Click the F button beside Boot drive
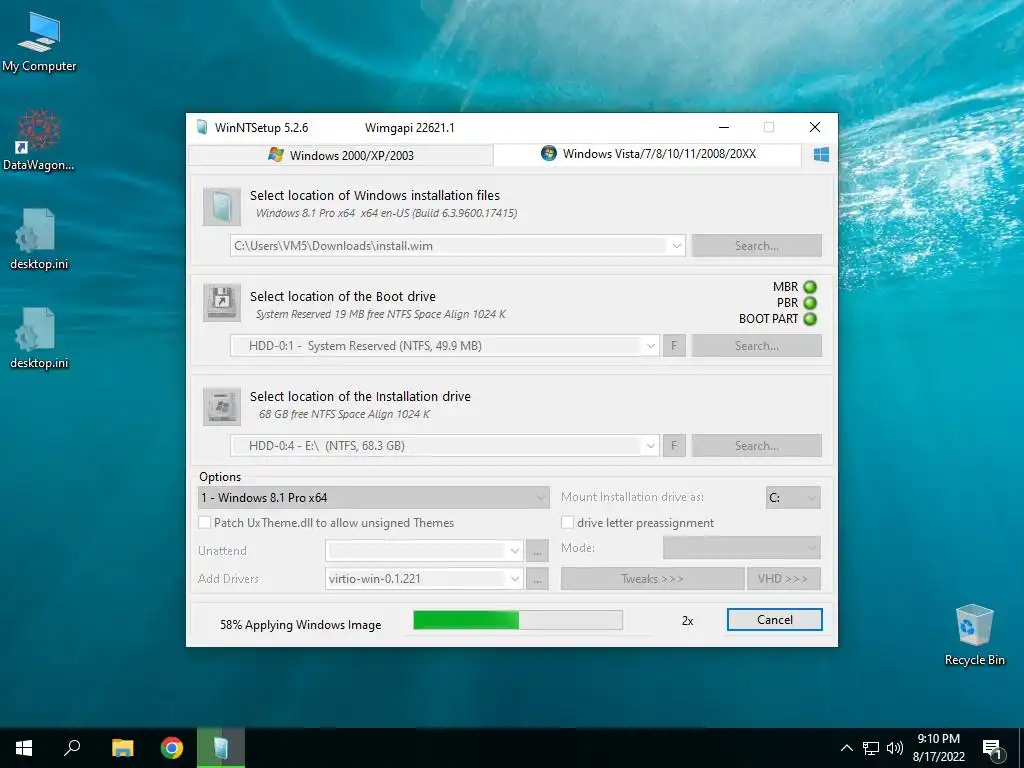 pyautogui.click(x=674, y=346)
